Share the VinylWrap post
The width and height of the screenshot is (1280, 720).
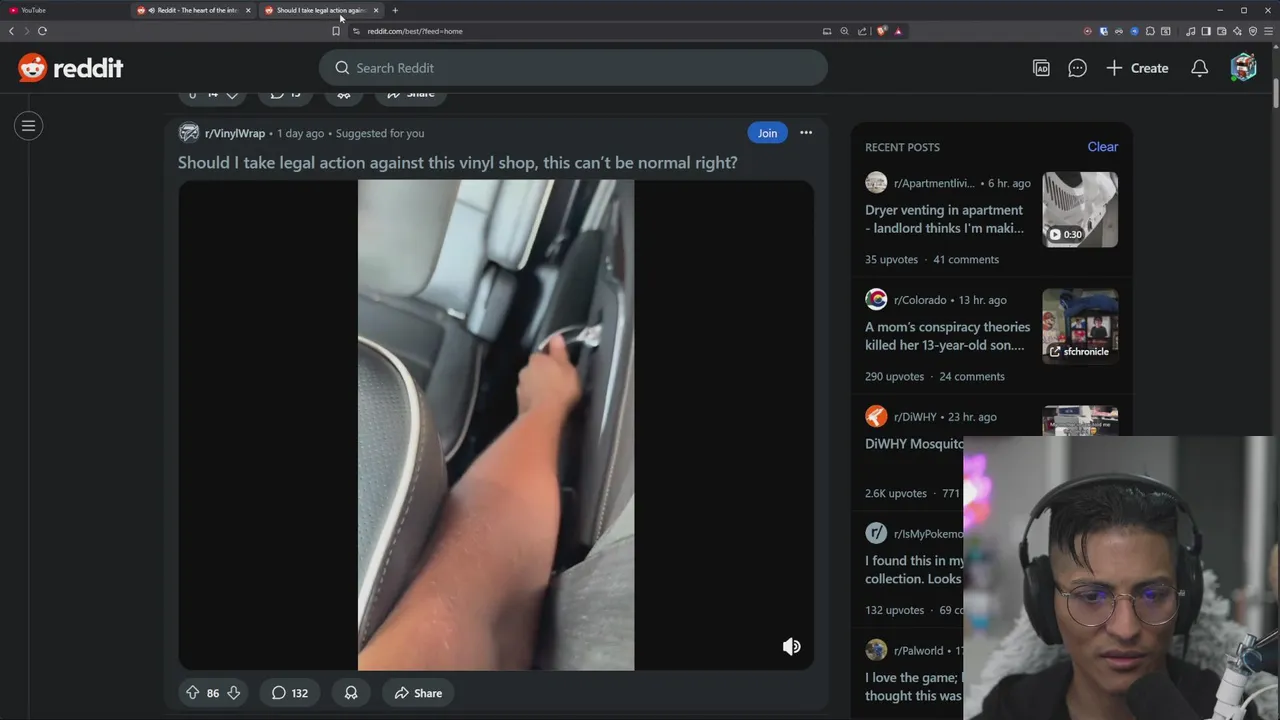click(x=418, y=693)
